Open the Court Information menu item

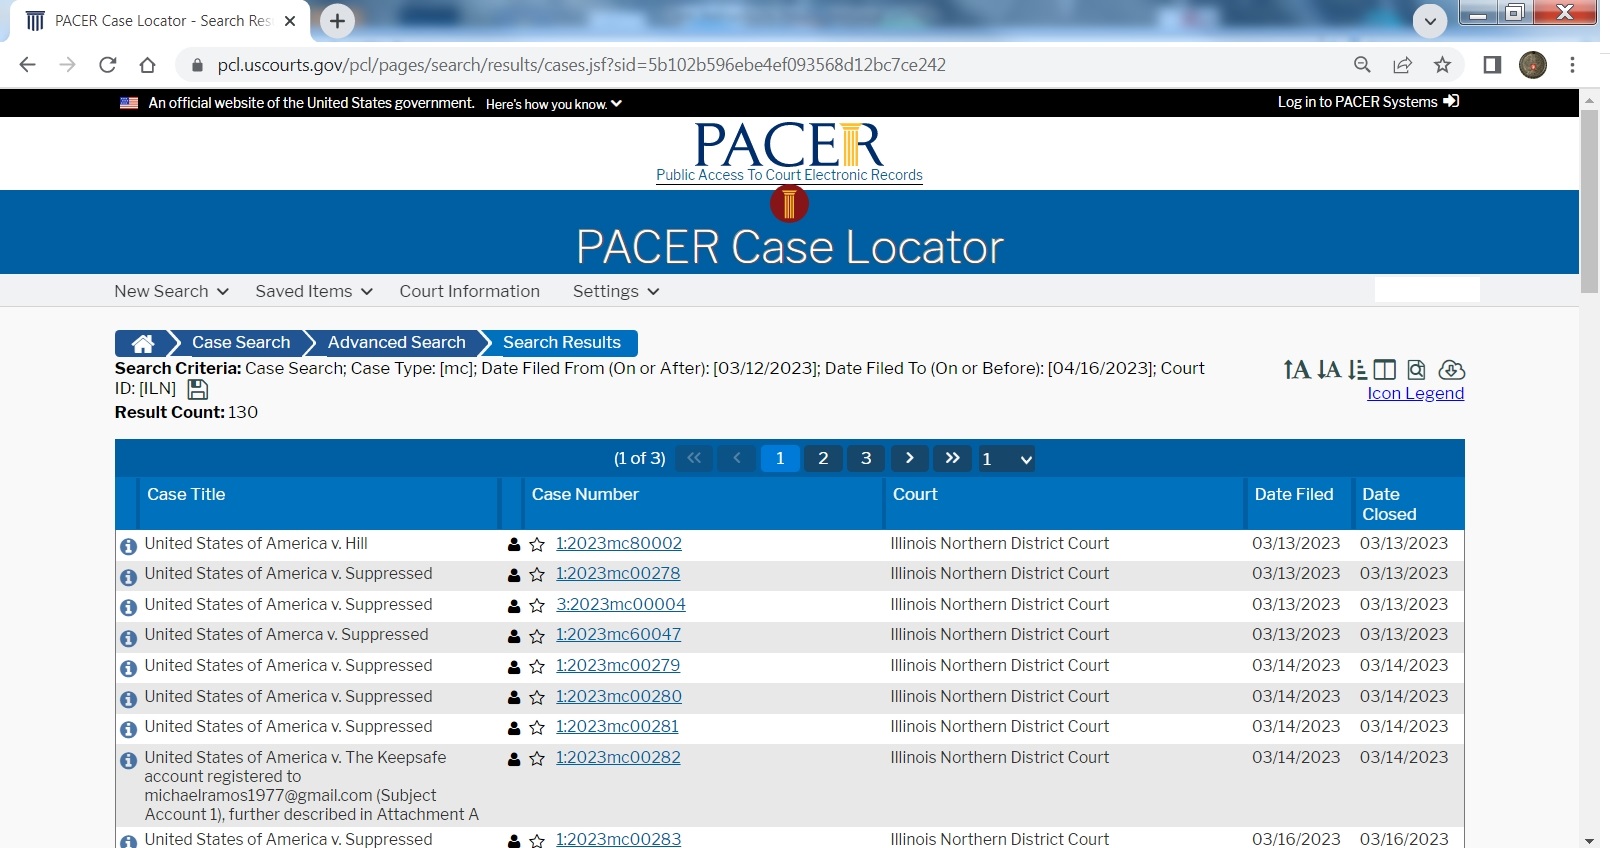coord(469,291)
